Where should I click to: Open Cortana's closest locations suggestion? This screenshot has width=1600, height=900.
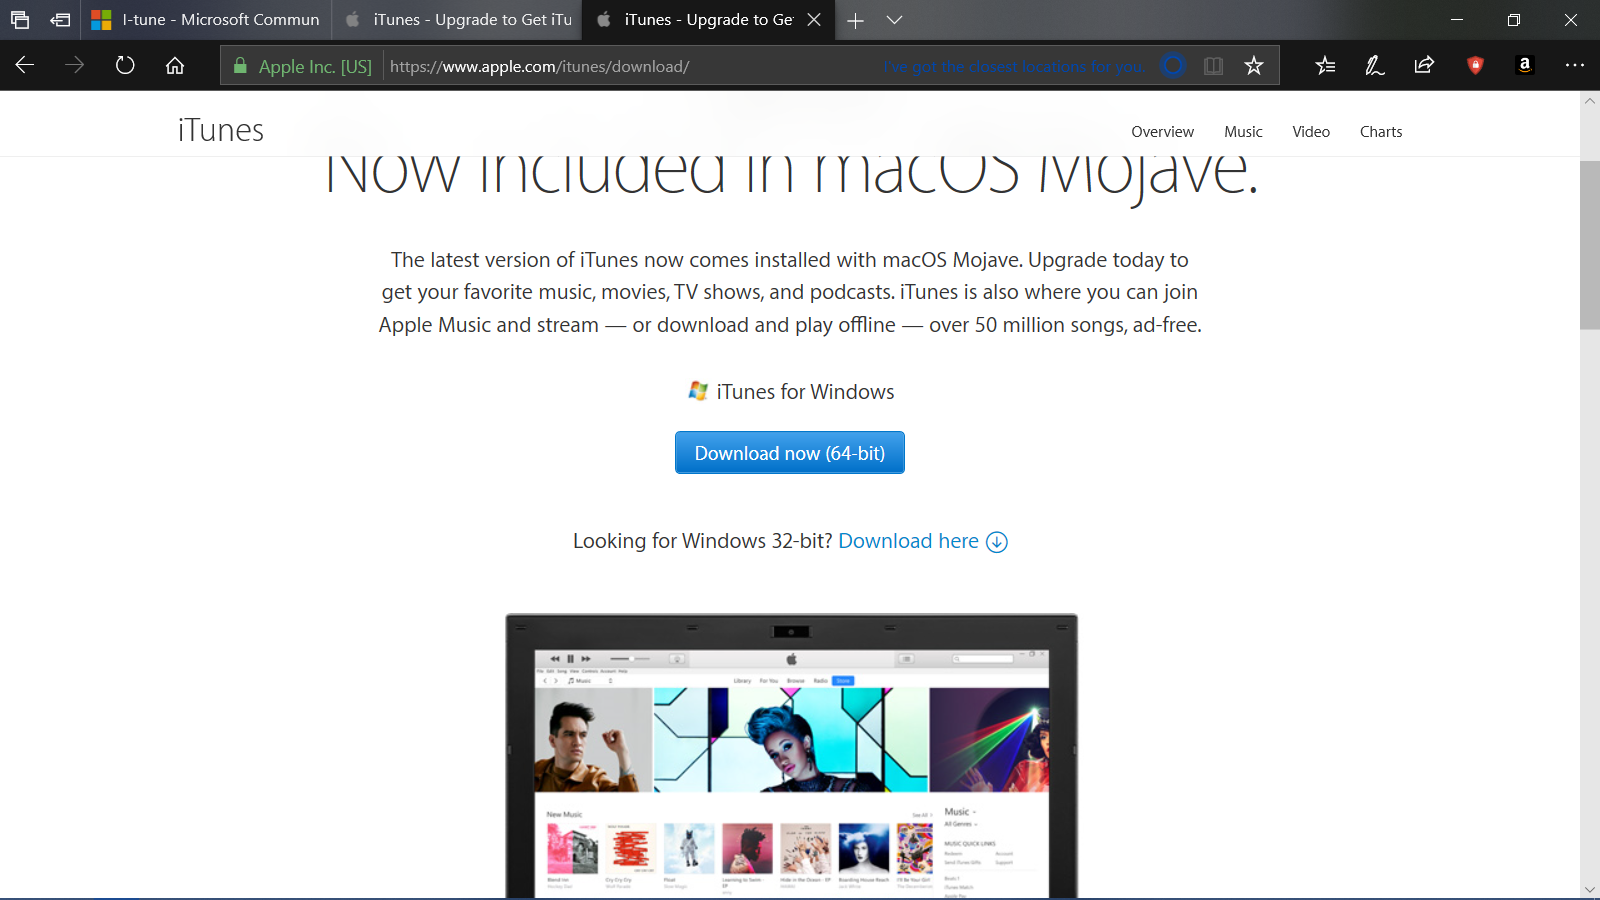click(1012, 66)
